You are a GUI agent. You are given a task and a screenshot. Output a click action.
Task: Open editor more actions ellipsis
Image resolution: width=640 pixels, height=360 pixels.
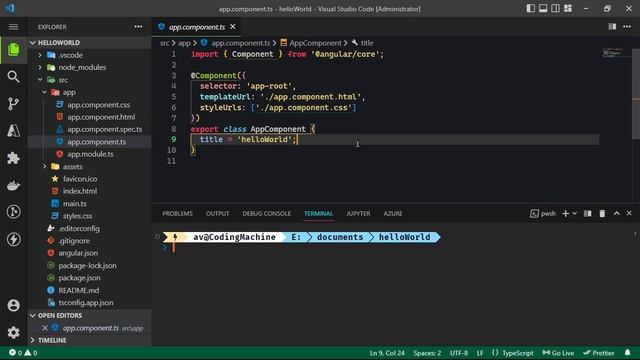pos(627,27)
